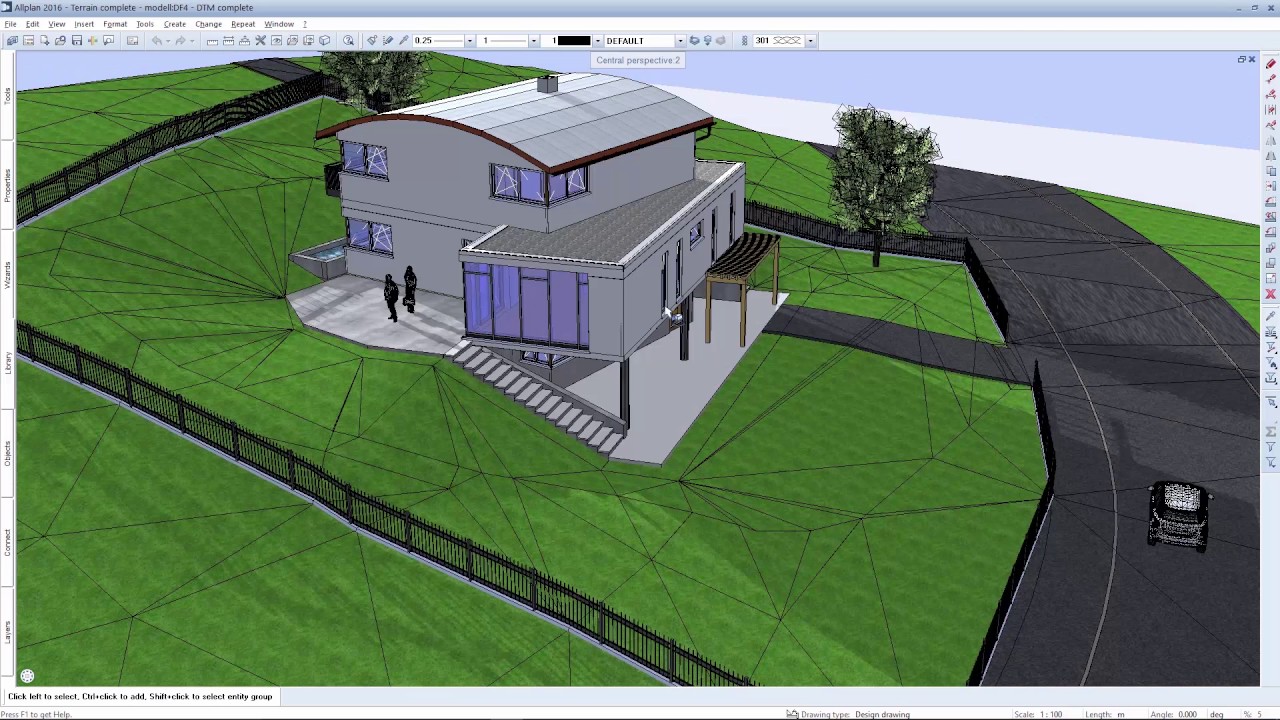Click the Scale 1:100 field in status bar
Viewport: 1280px width, 720px height.
(x=1038, y=714)
